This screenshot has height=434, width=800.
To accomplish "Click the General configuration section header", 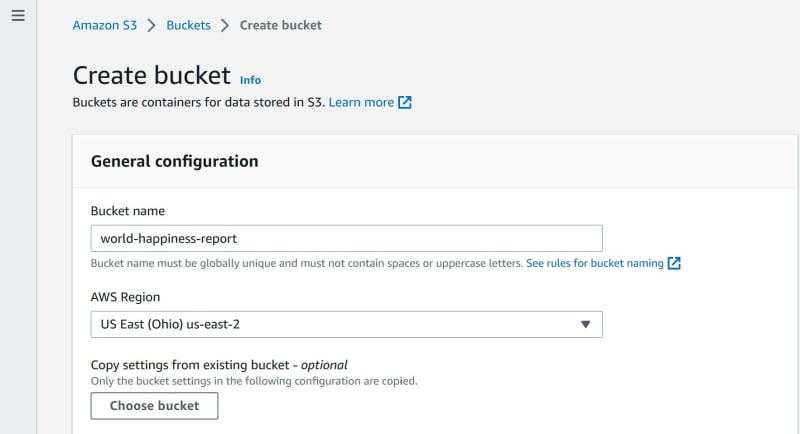I will [x=174, y=161].
